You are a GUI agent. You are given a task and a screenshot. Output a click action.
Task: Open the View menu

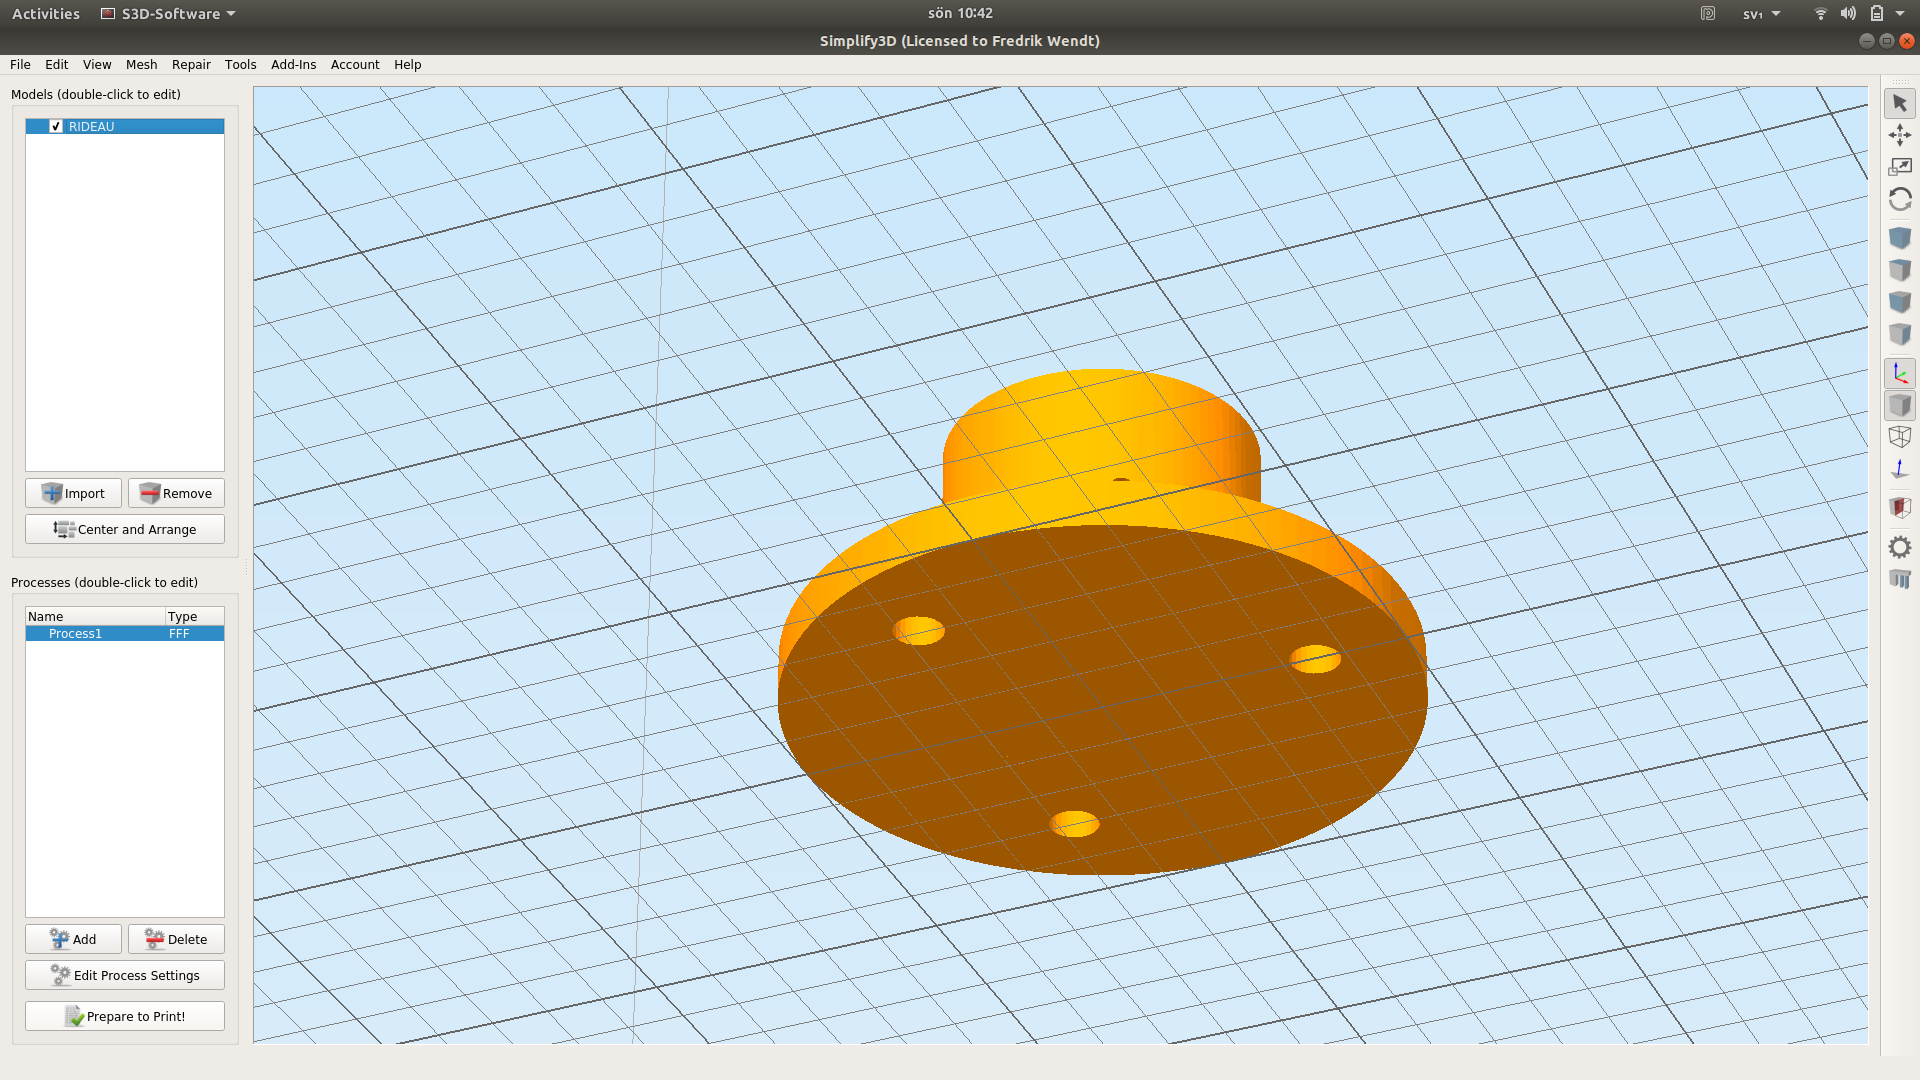[x=97, y=65]
